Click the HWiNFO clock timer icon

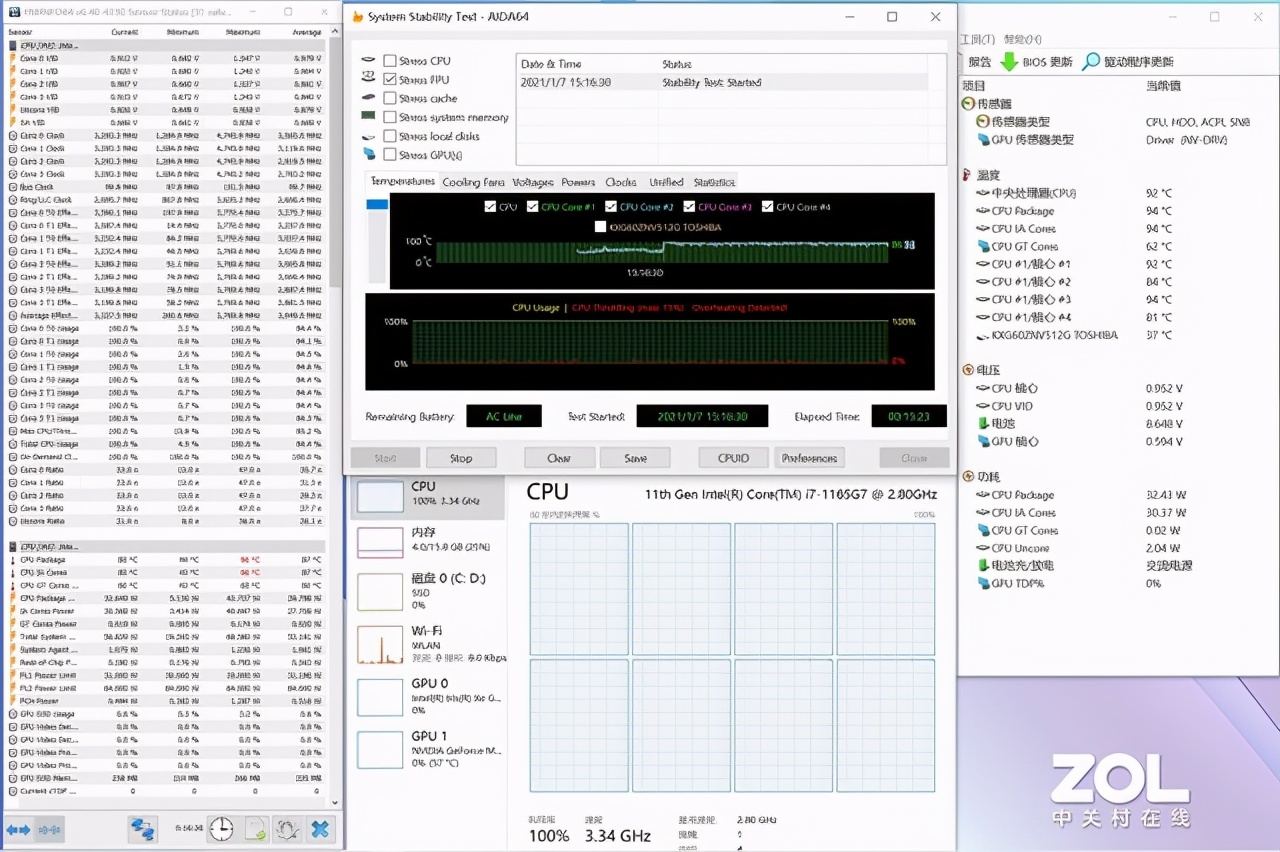[221, 829]
